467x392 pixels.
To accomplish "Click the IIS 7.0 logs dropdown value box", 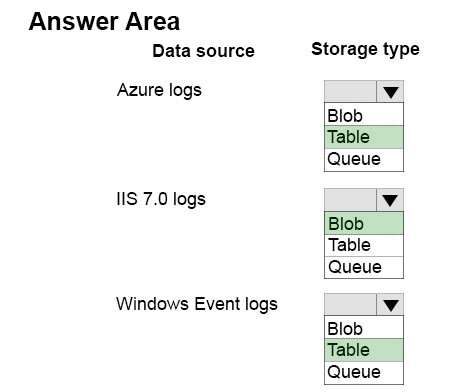I will coord(350,200).
